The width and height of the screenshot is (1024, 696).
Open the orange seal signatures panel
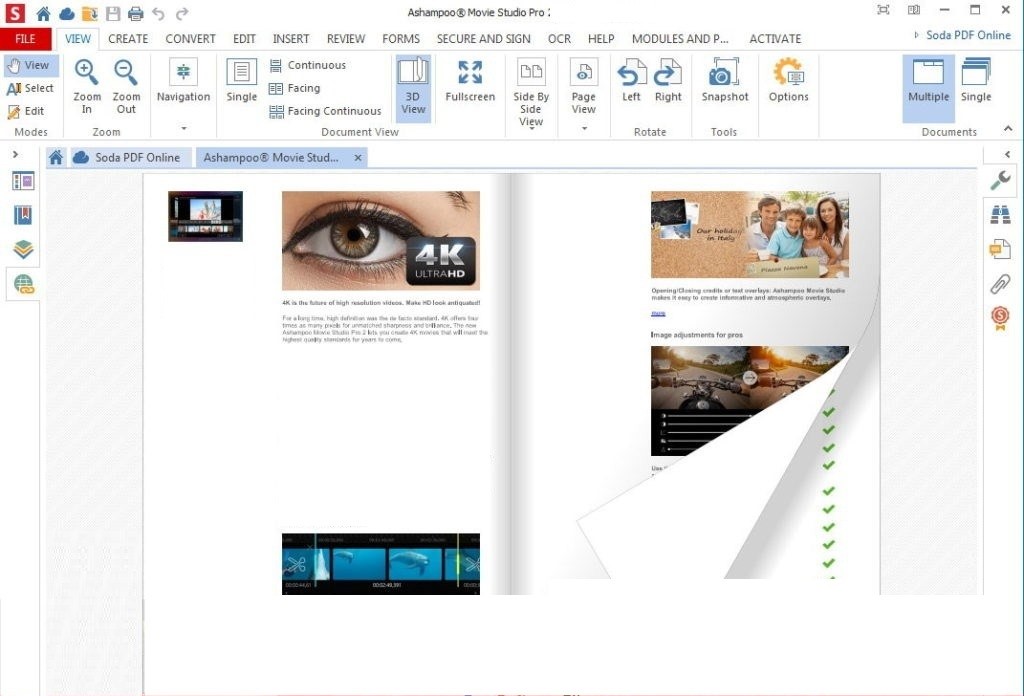pos(1000,318)
